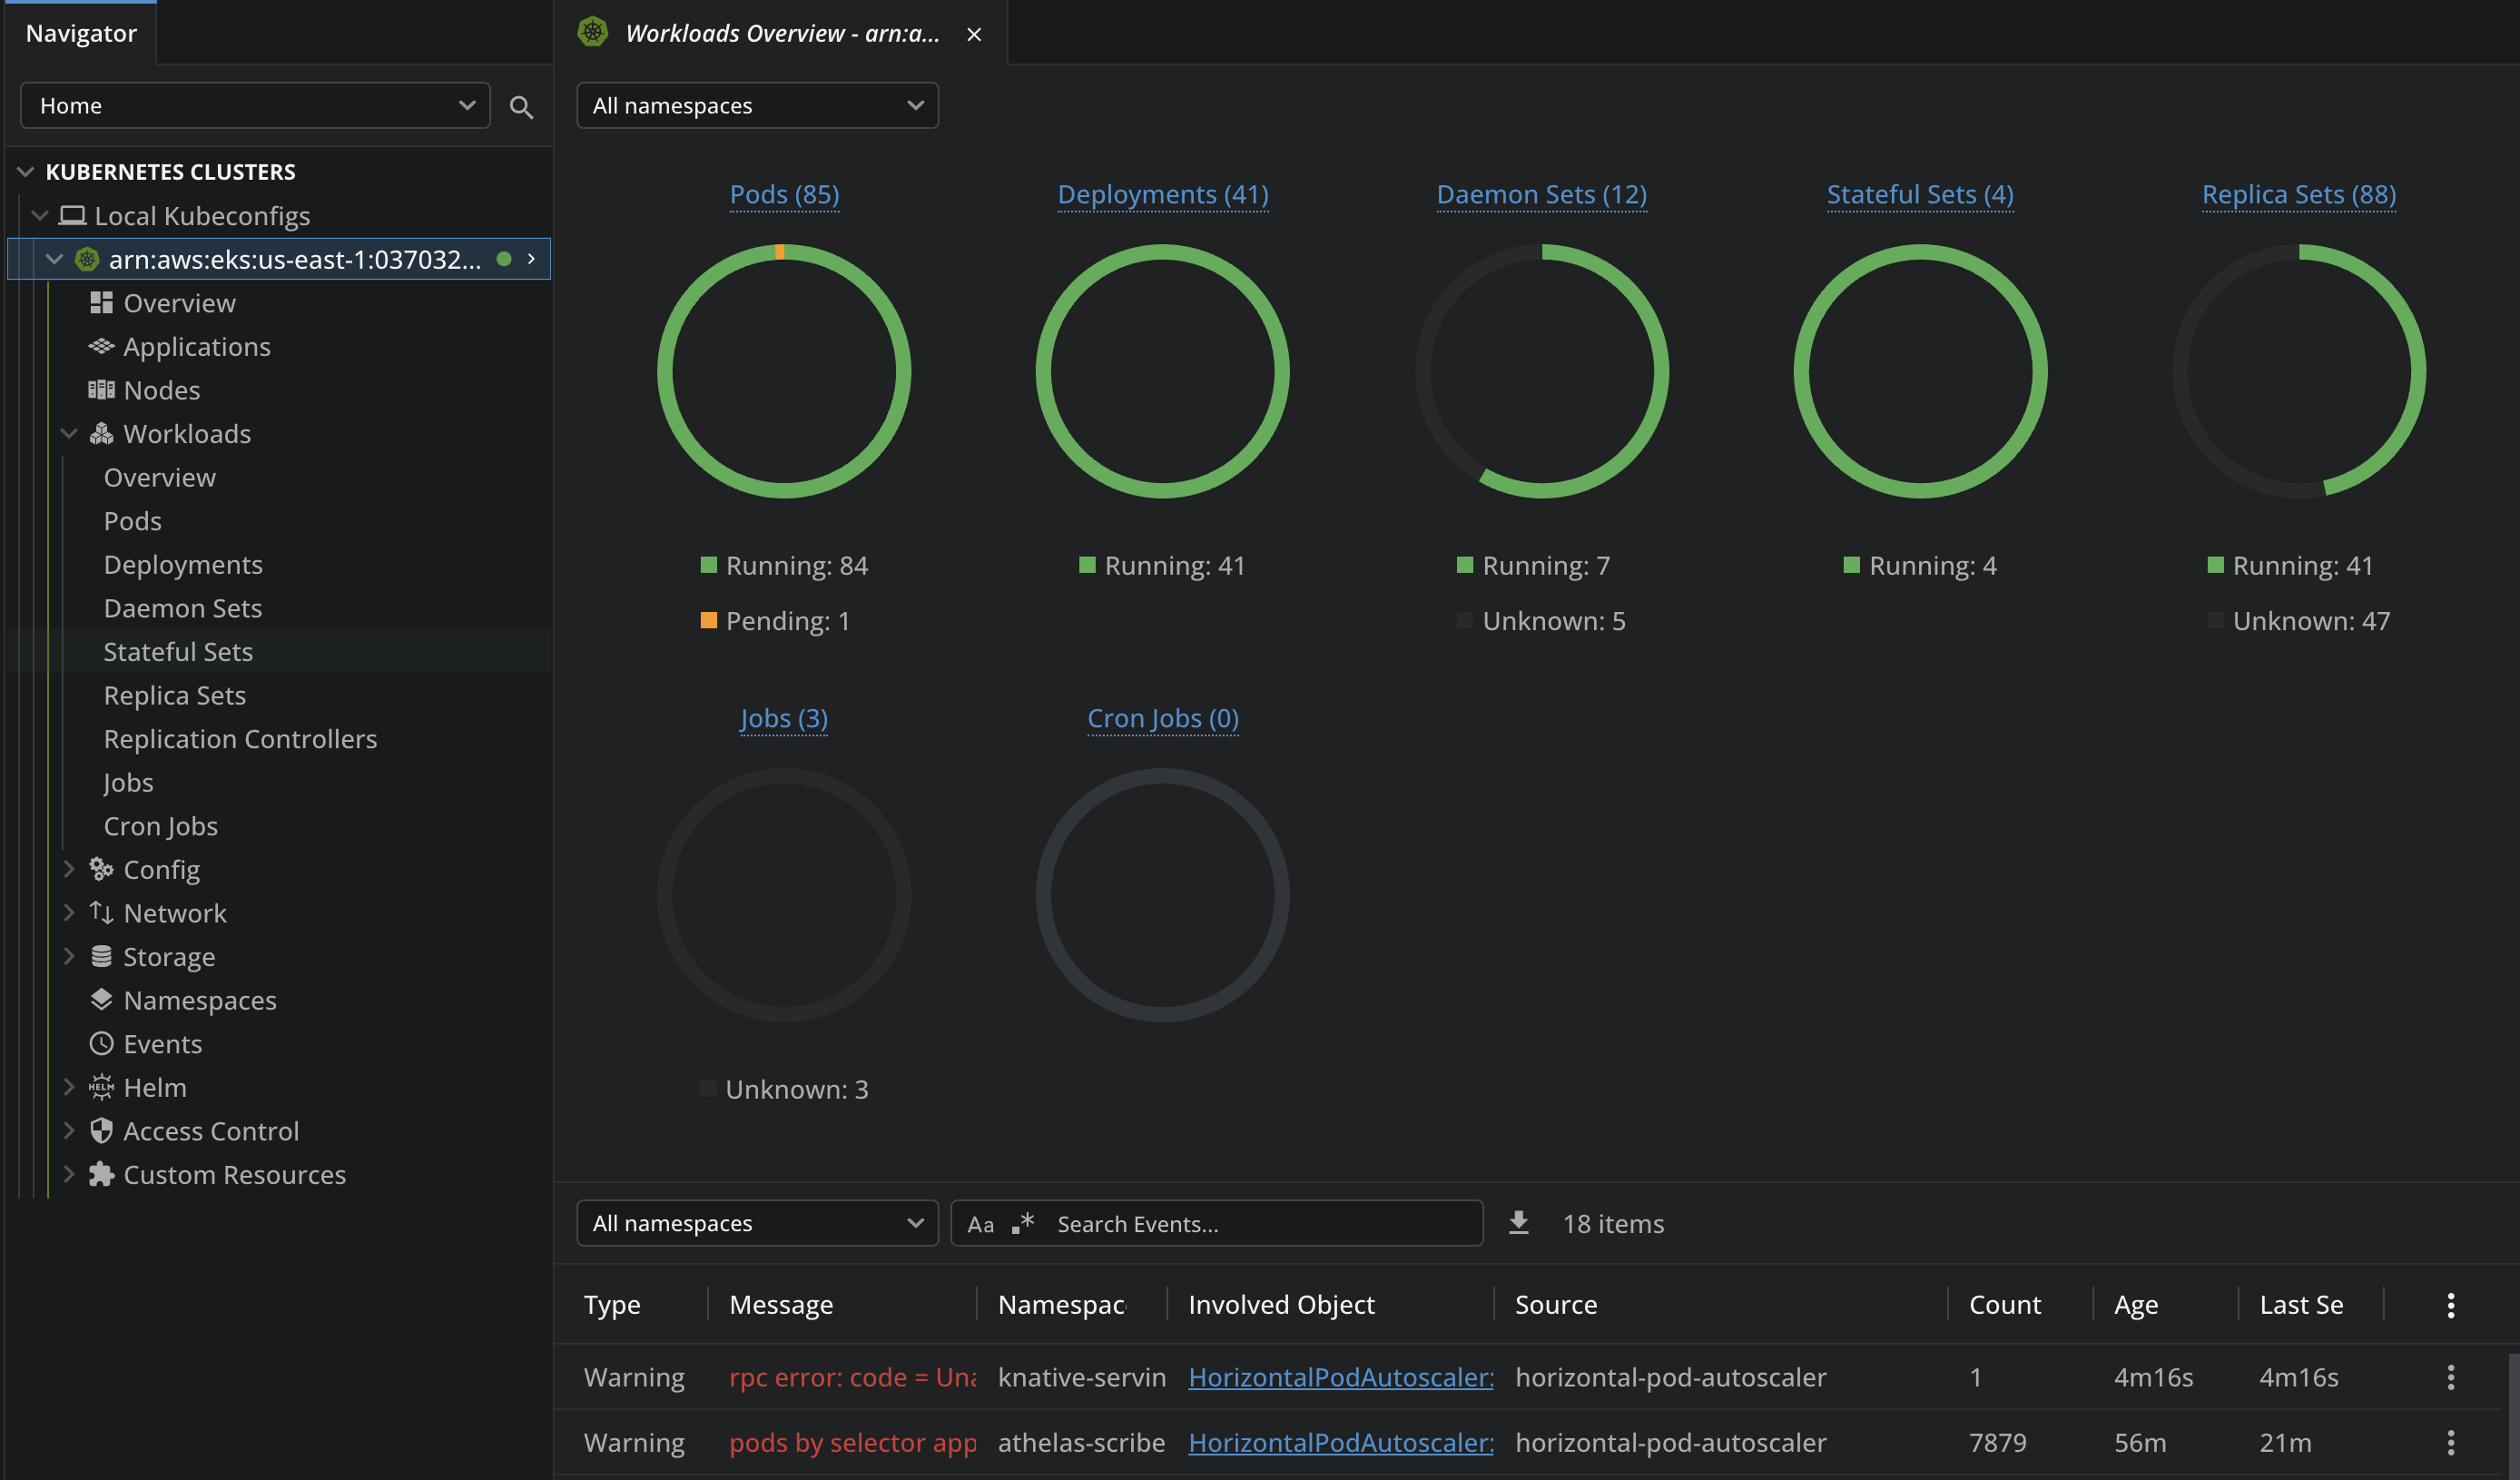Open the top All namespaces dropdown

[757, 105]
